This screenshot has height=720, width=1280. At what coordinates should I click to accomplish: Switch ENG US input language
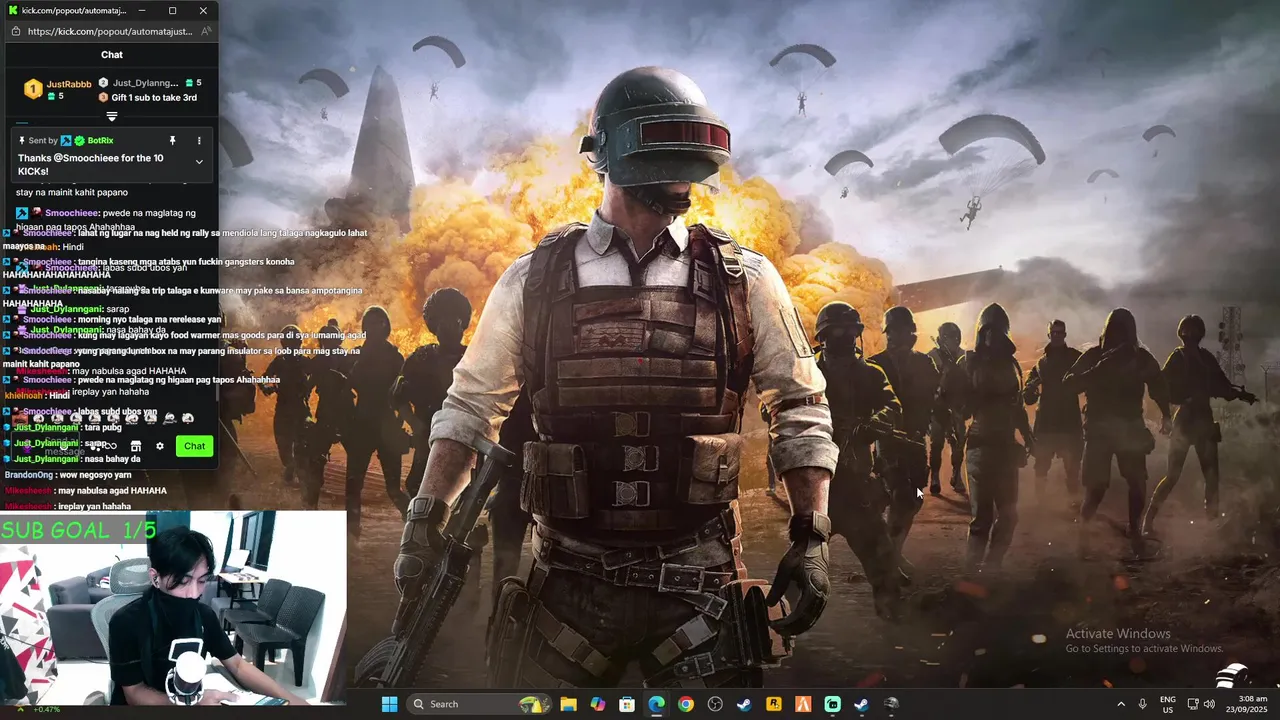pos(1168,704)
